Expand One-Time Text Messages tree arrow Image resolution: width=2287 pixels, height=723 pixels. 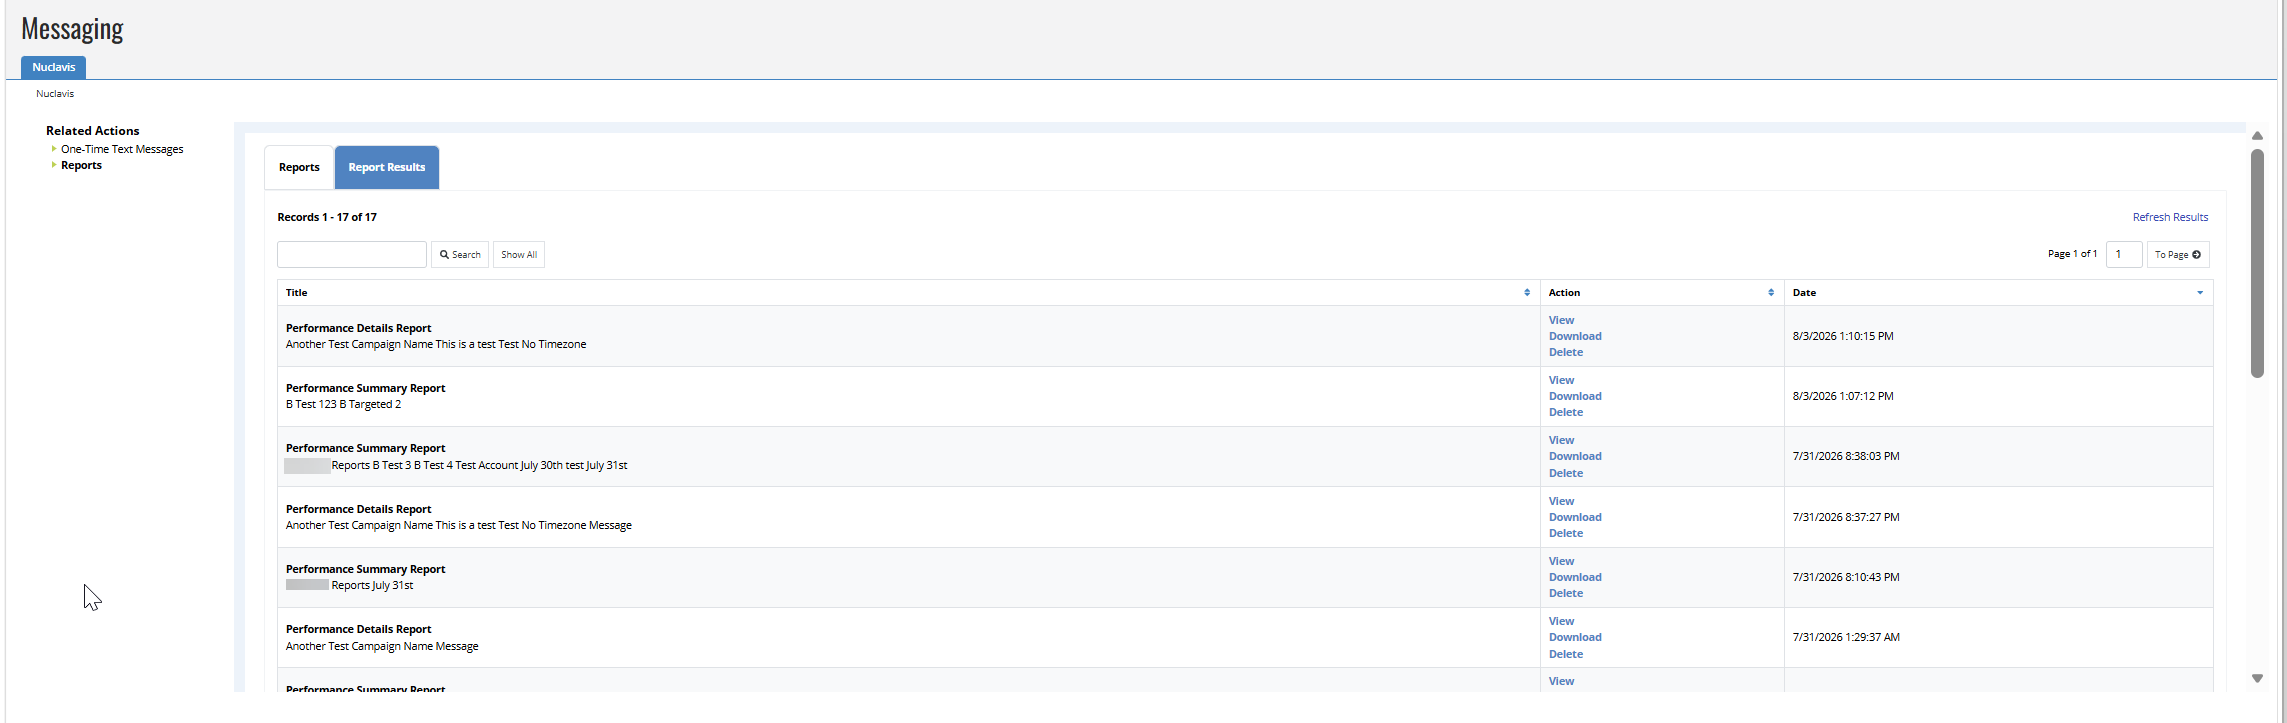(54, 149)
